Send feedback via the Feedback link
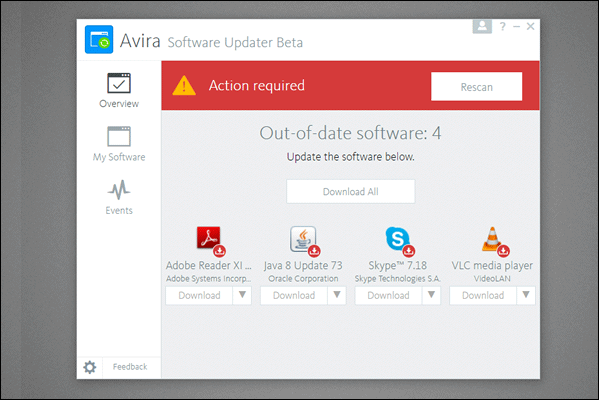 coord(130,367)
